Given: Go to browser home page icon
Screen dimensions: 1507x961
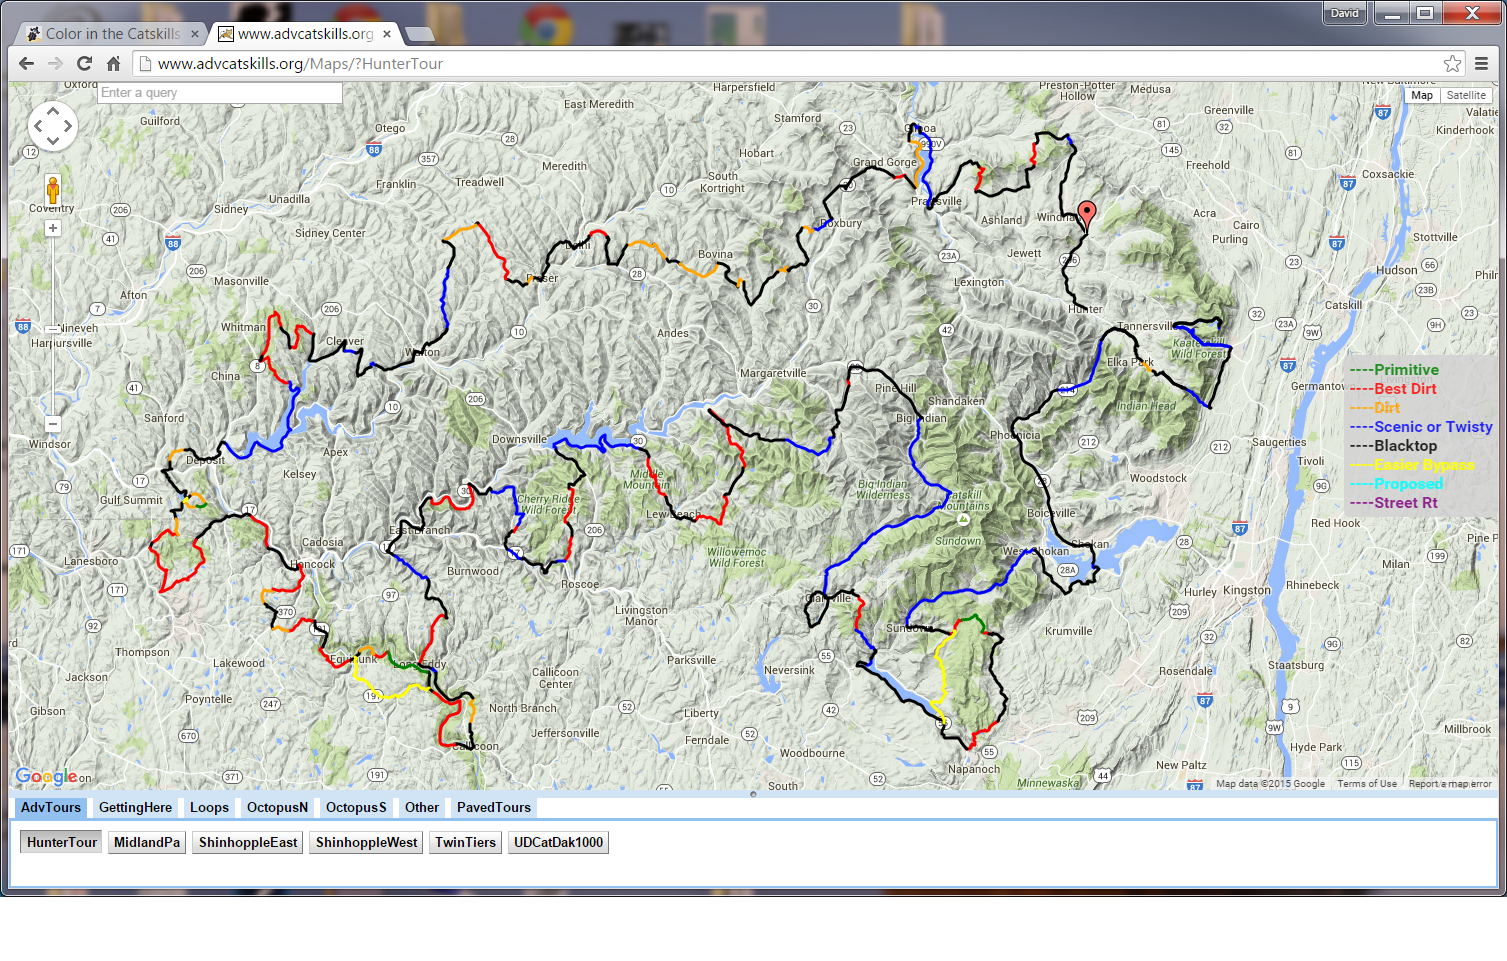Looking at the screenshot, I should tap(113, 64).
